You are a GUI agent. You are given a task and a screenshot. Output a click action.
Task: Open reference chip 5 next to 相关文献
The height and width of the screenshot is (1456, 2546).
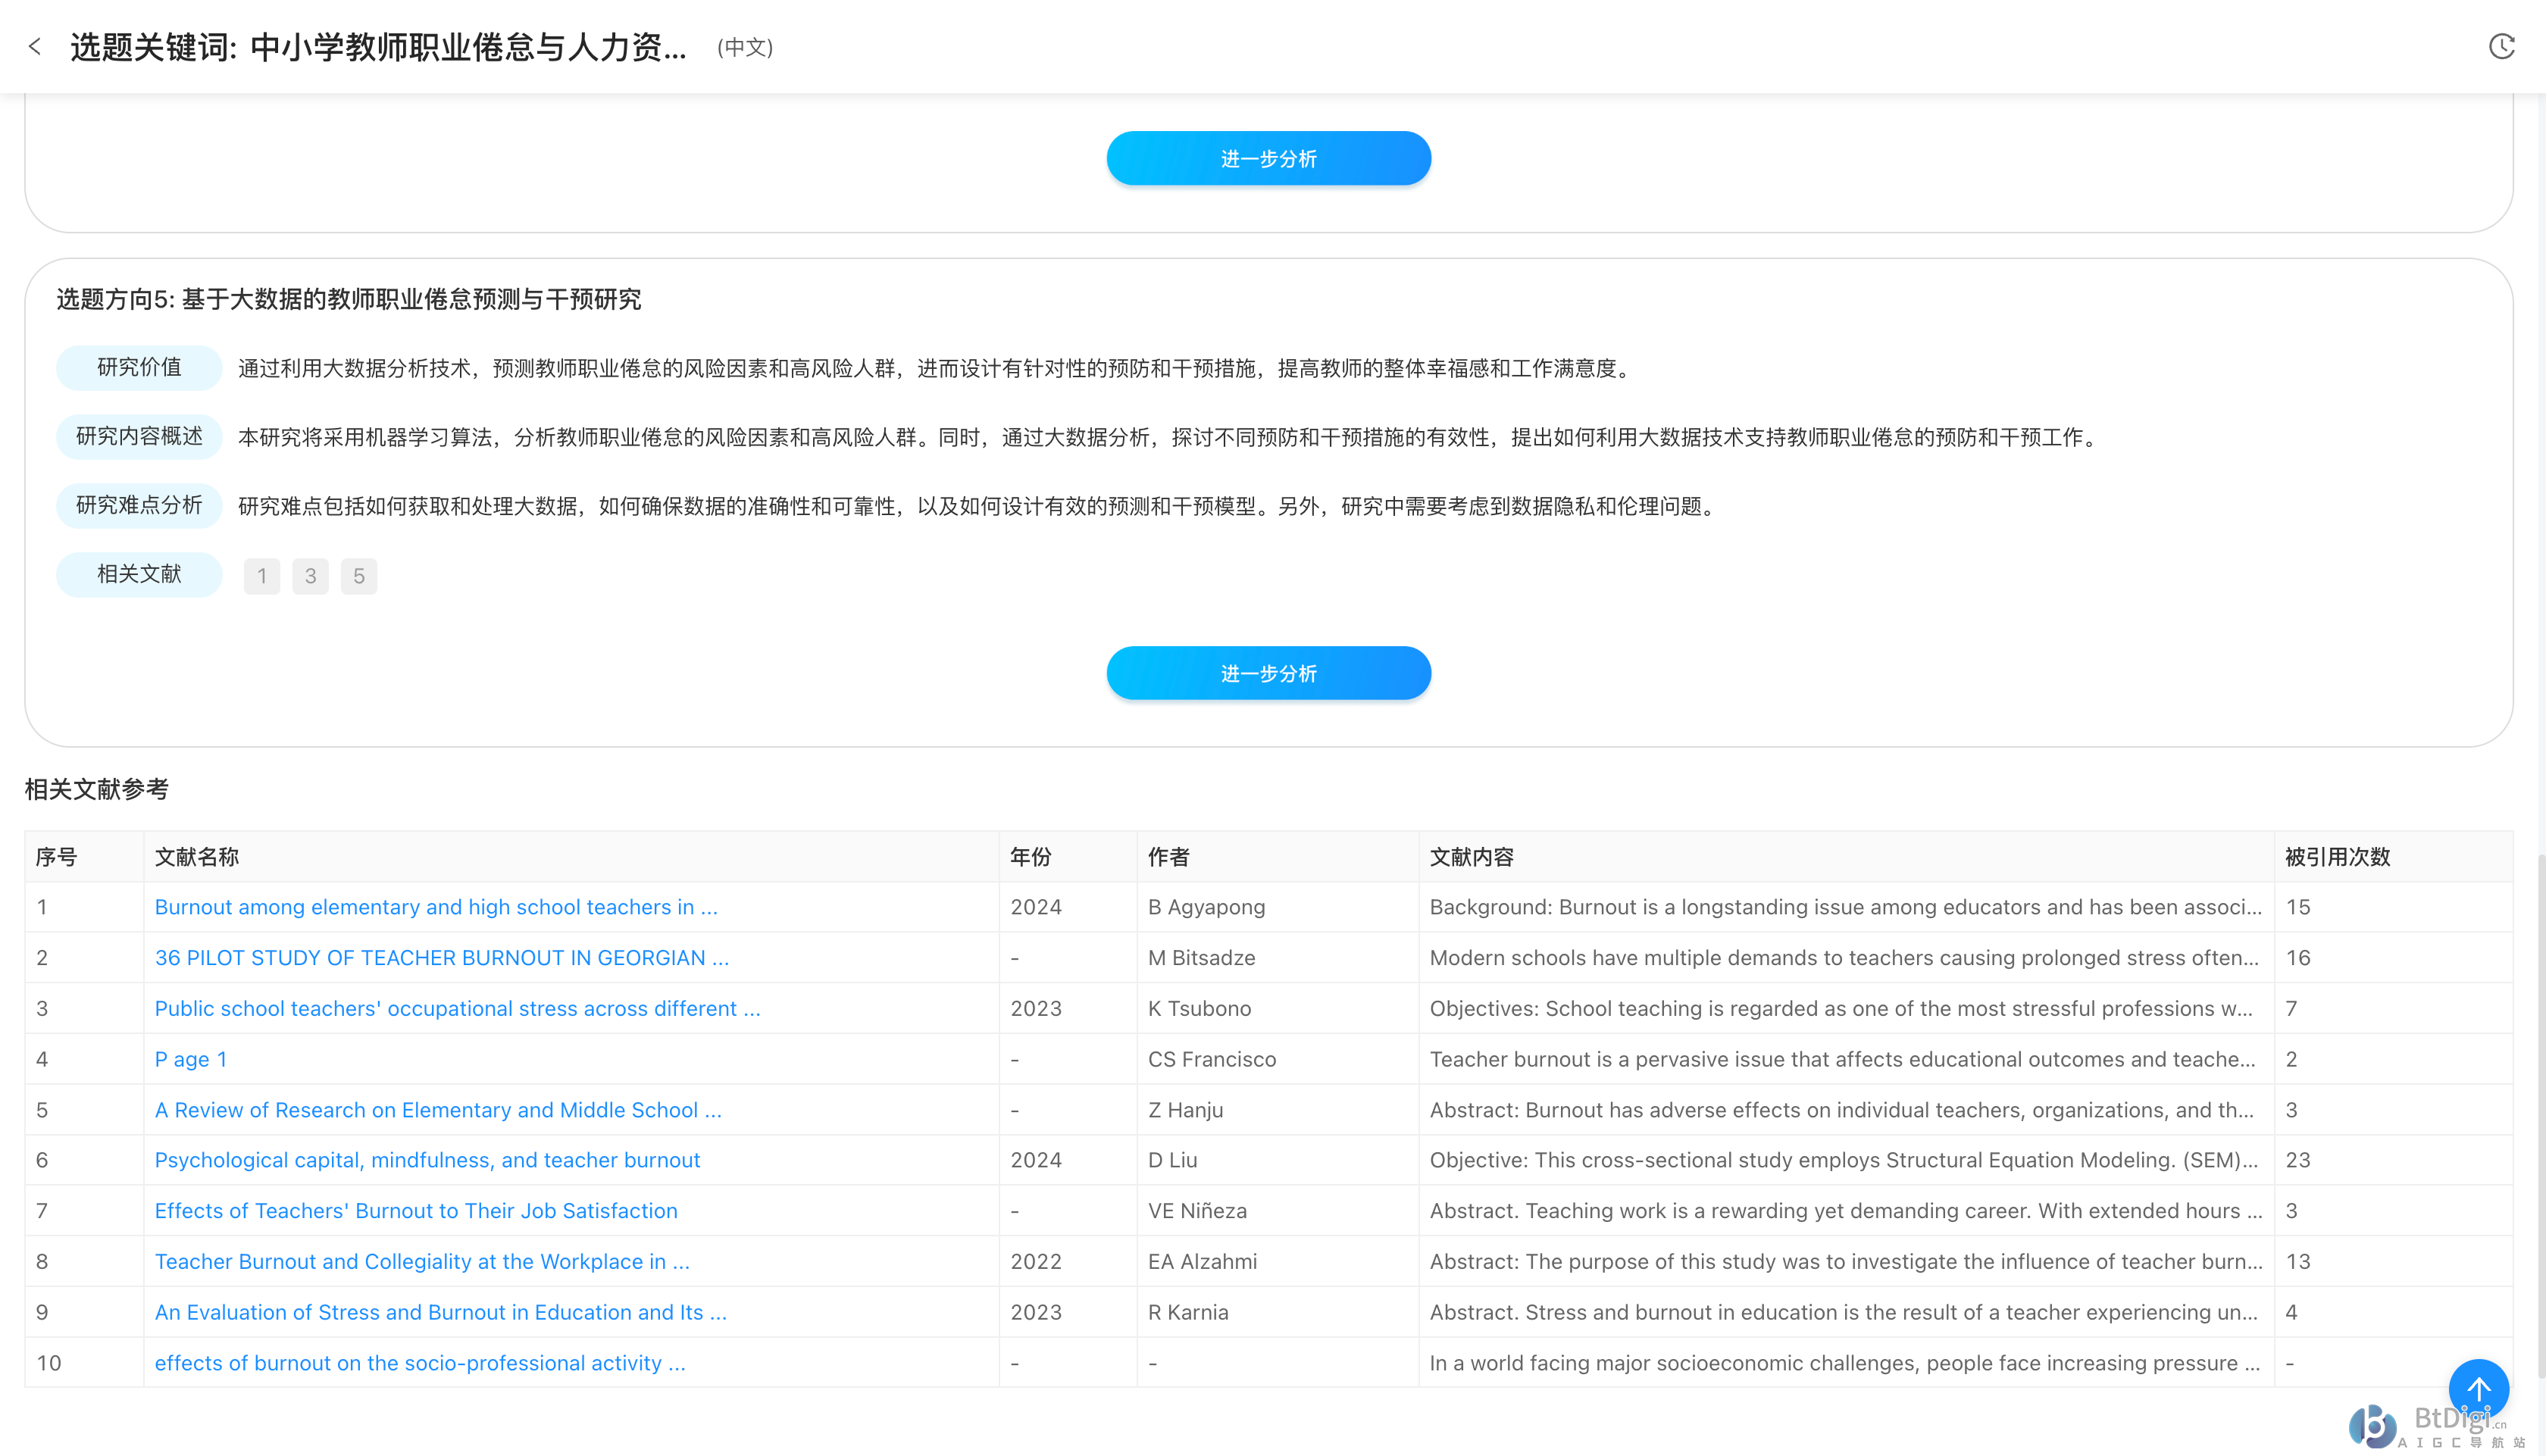coord(358,576)
